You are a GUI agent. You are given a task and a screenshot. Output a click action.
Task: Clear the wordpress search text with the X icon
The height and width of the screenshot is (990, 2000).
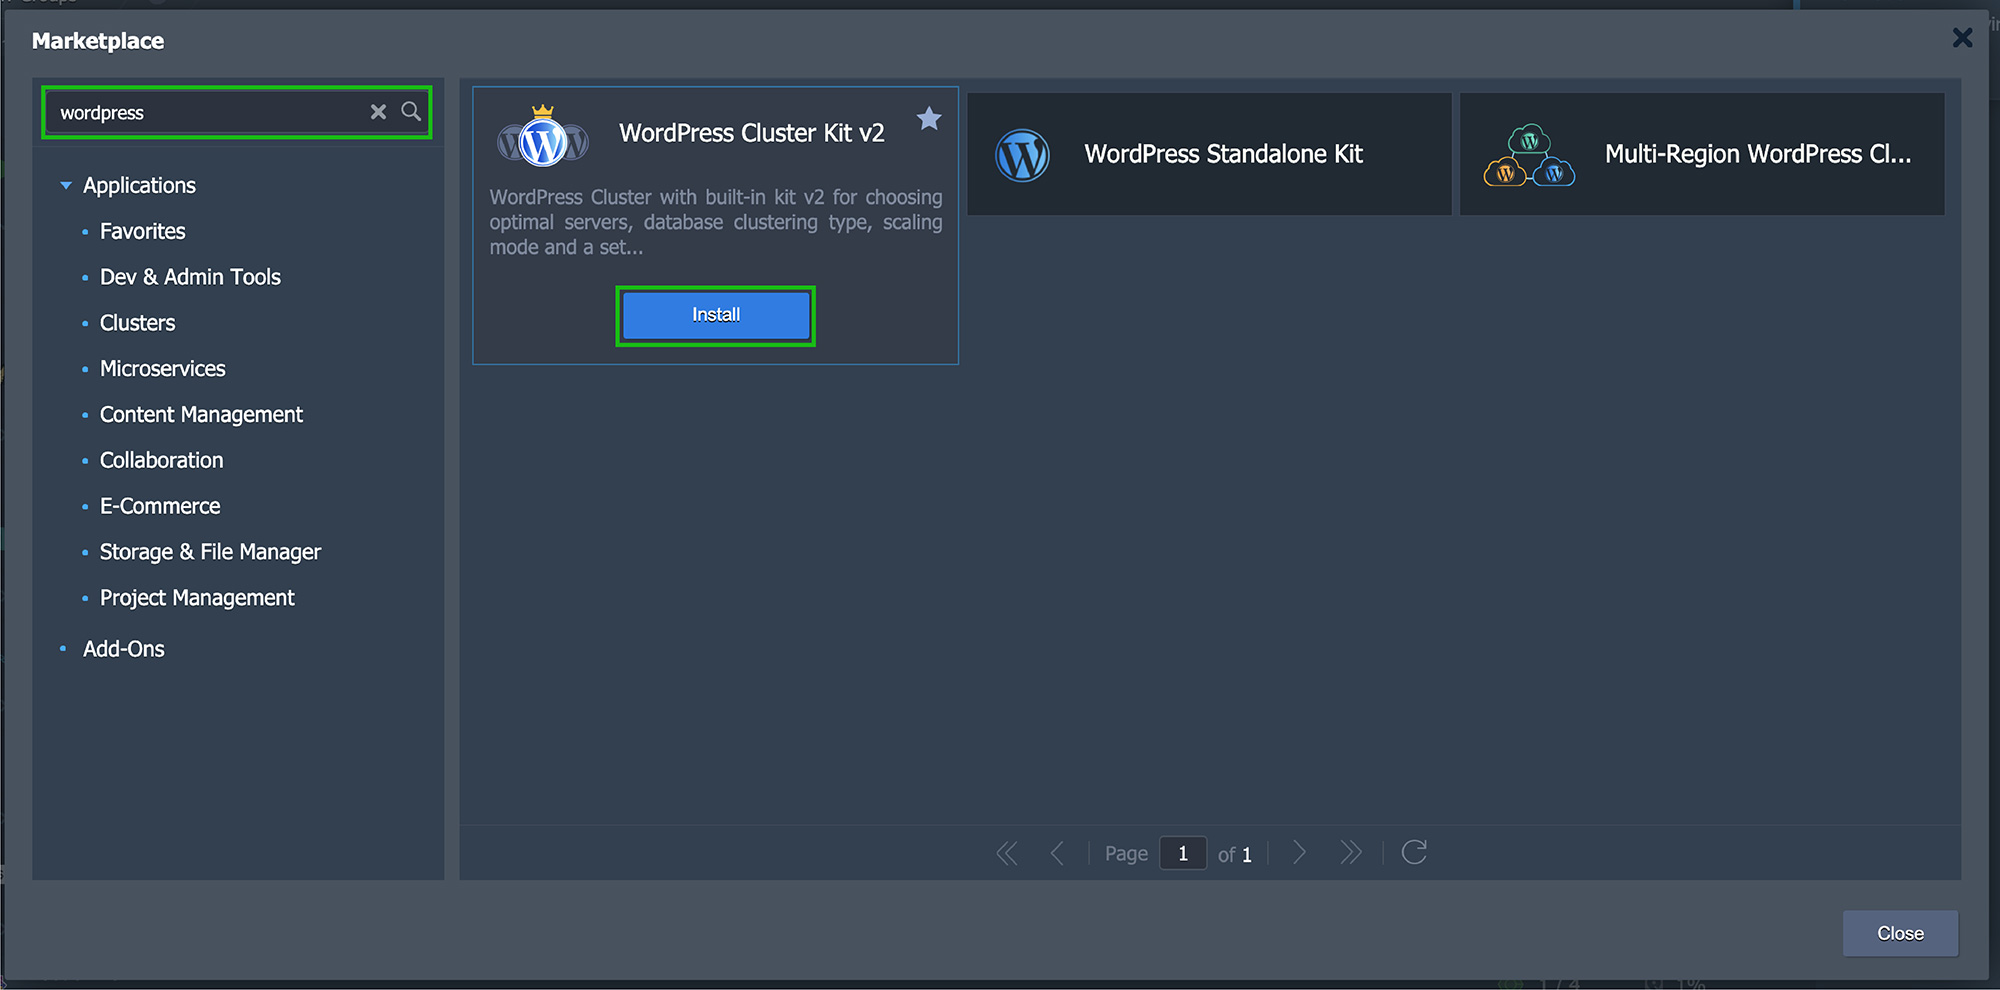click(378, 112)
